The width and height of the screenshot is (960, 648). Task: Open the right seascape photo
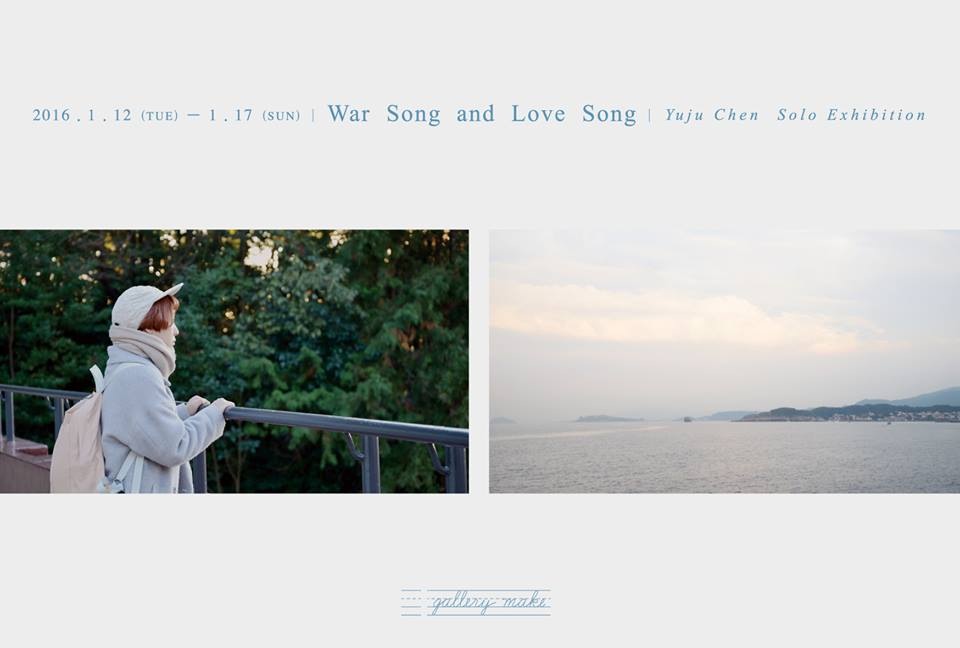click(724, 361)
